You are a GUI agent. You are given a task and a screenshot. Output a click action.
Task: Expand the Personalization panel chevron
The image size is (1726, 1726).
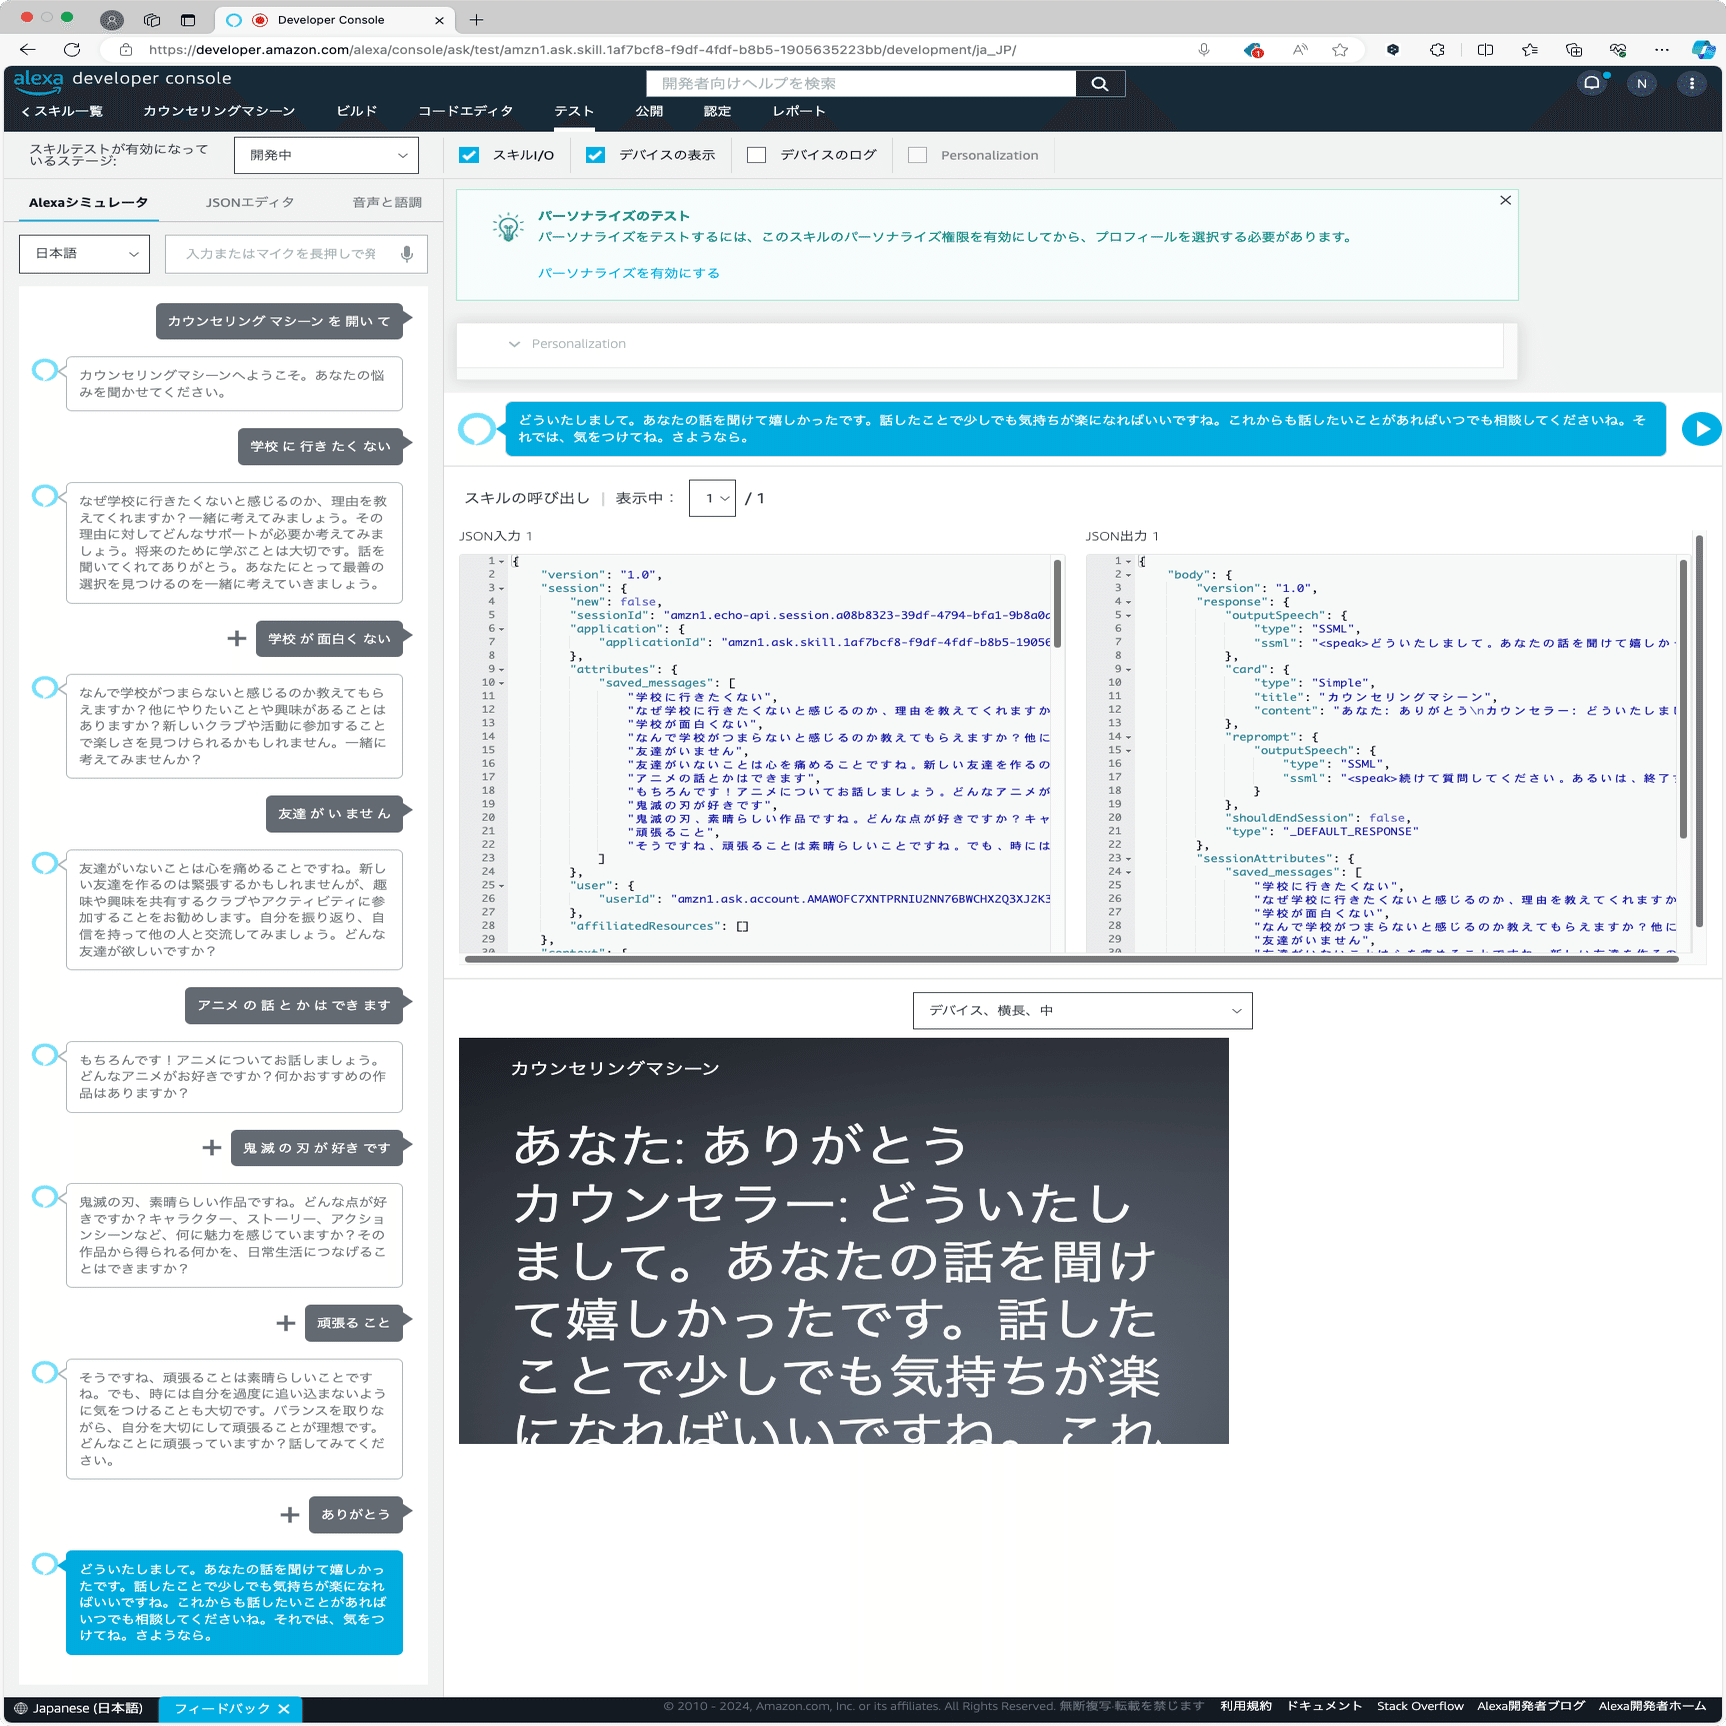click(516, 344)
